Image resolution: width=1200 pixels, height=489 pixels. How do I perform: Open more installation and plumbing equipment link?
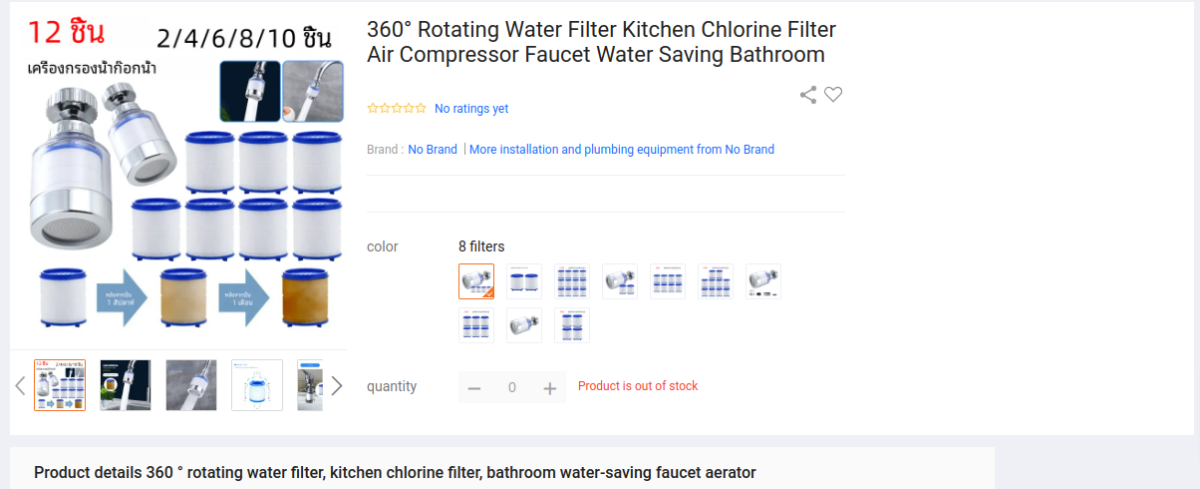(622, 149)
